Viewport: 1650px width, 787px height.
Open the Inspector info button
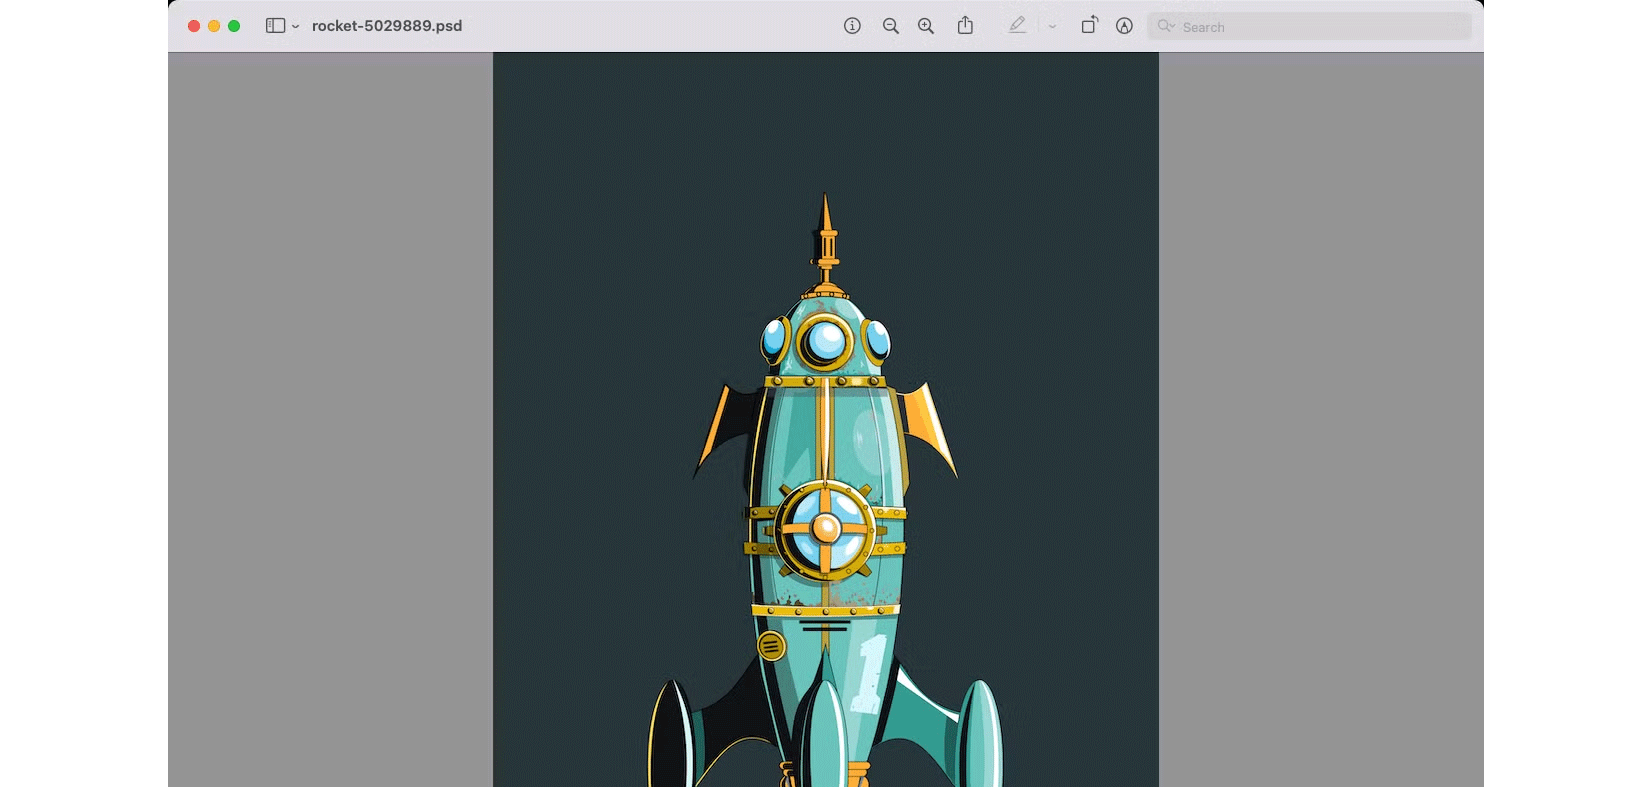click(852, 26)
